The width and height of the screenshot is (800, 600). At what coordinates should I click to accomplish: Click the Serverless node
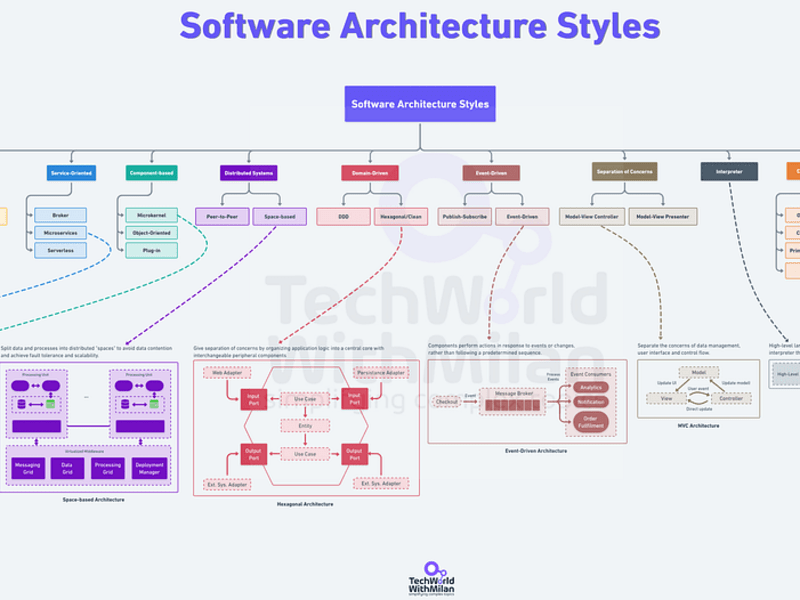[60, 251]
